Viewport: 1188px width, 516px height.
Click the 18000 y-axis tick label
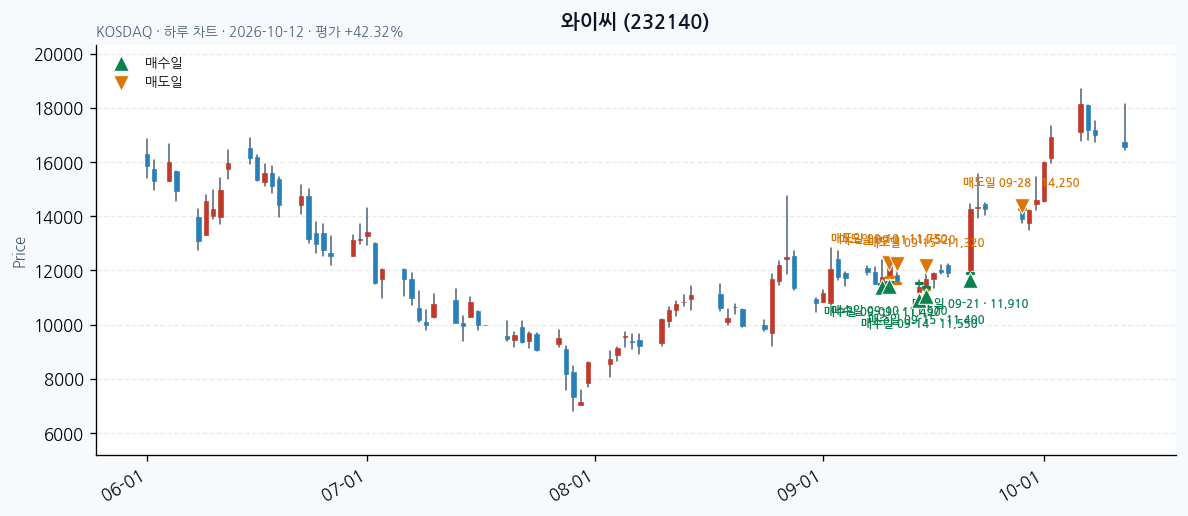pos(59,109)
